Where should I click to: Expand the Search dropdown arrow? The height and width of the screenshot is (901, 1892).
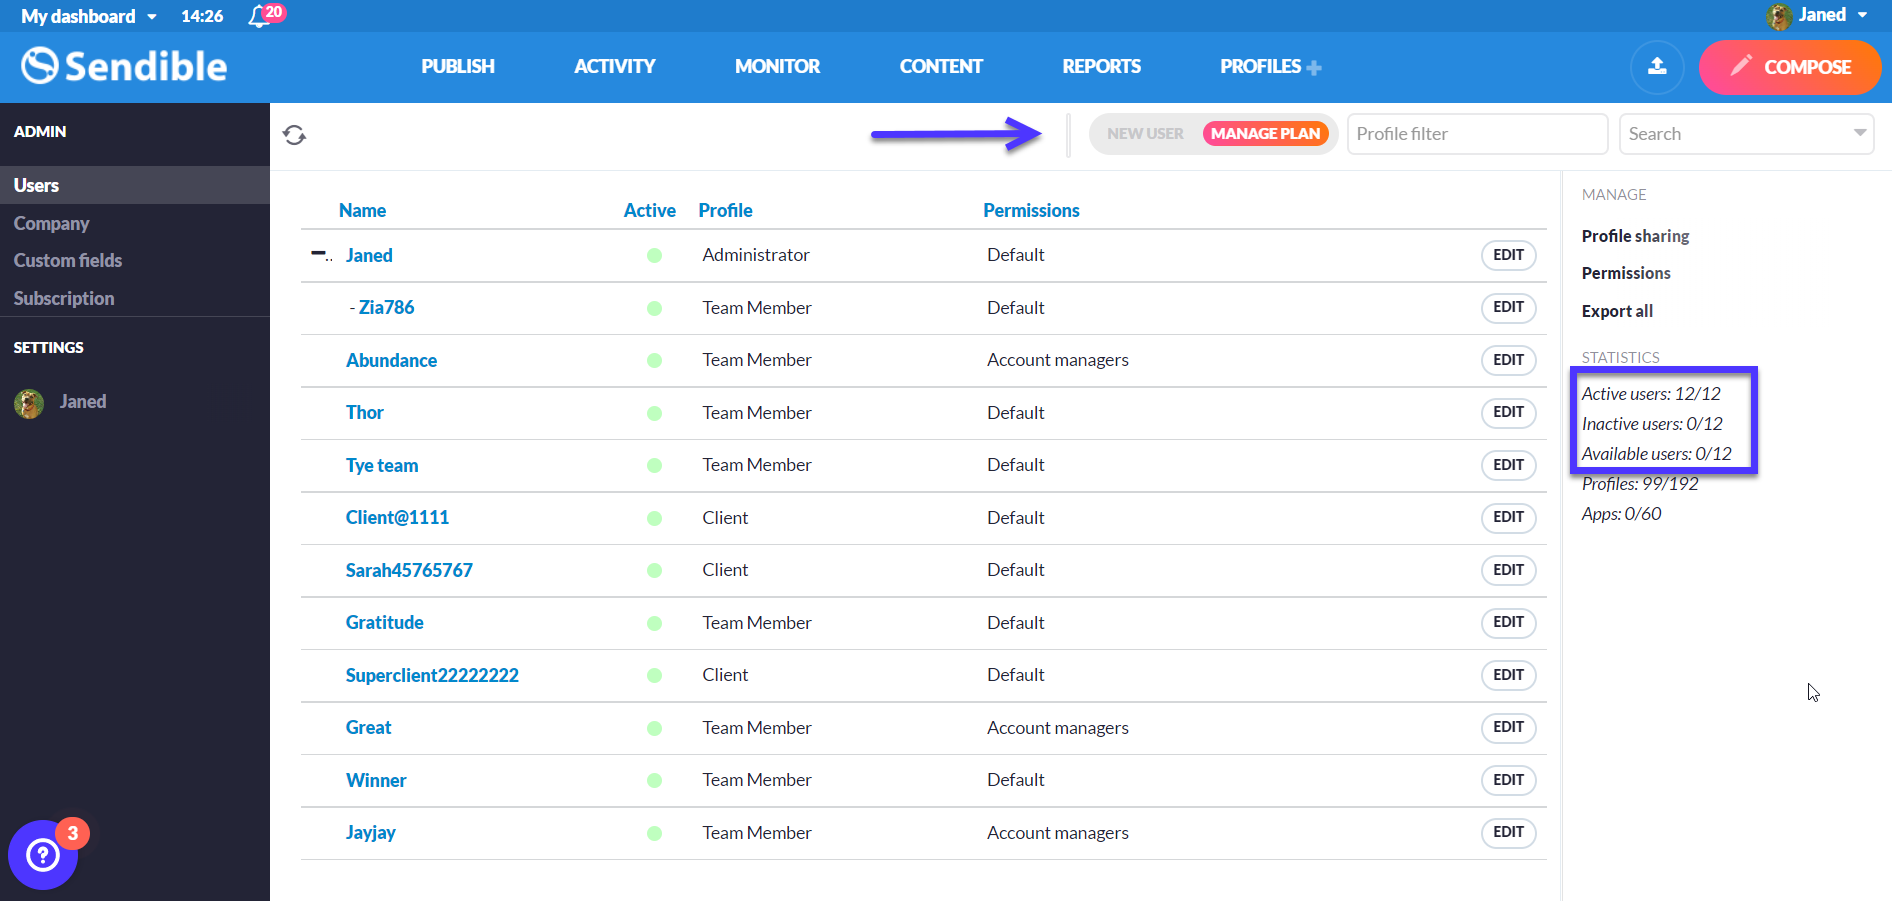(x=1860, y=133)
